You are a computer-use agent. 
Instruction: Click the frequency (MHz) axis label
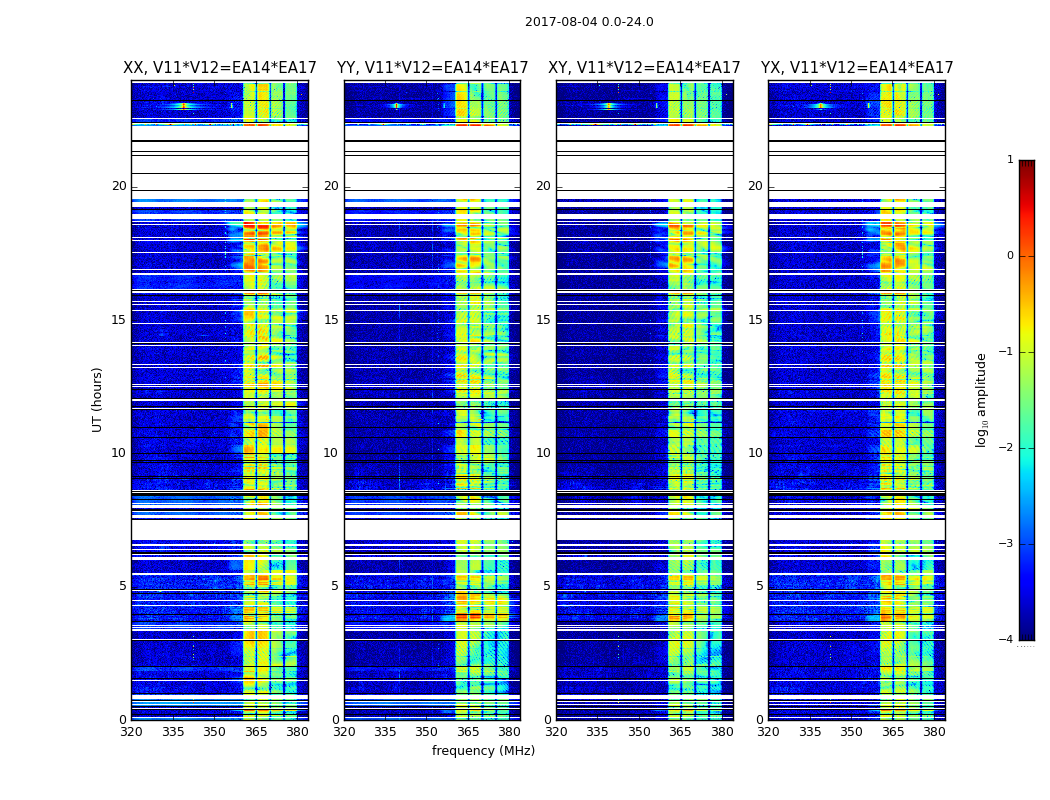[x=483, y=750]
